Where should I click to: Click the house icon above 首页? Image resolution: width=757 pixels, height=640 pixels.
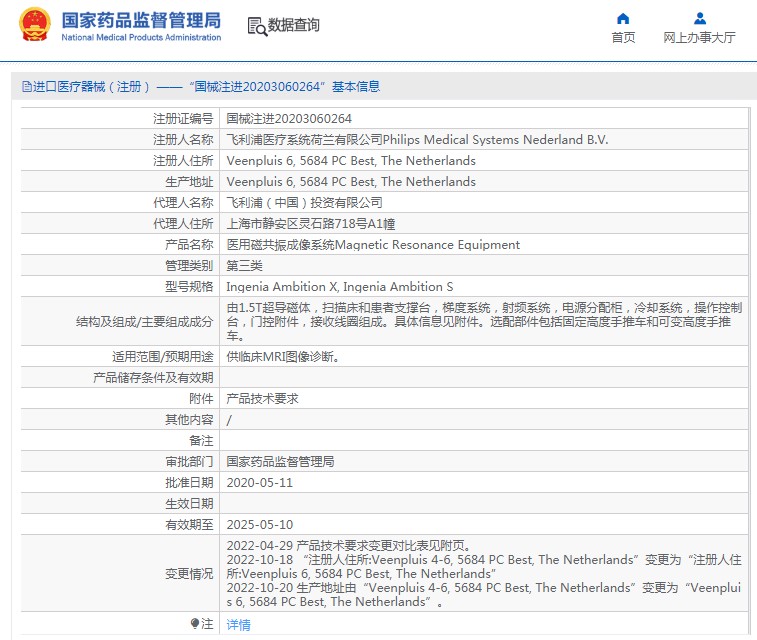click(623, 18)
